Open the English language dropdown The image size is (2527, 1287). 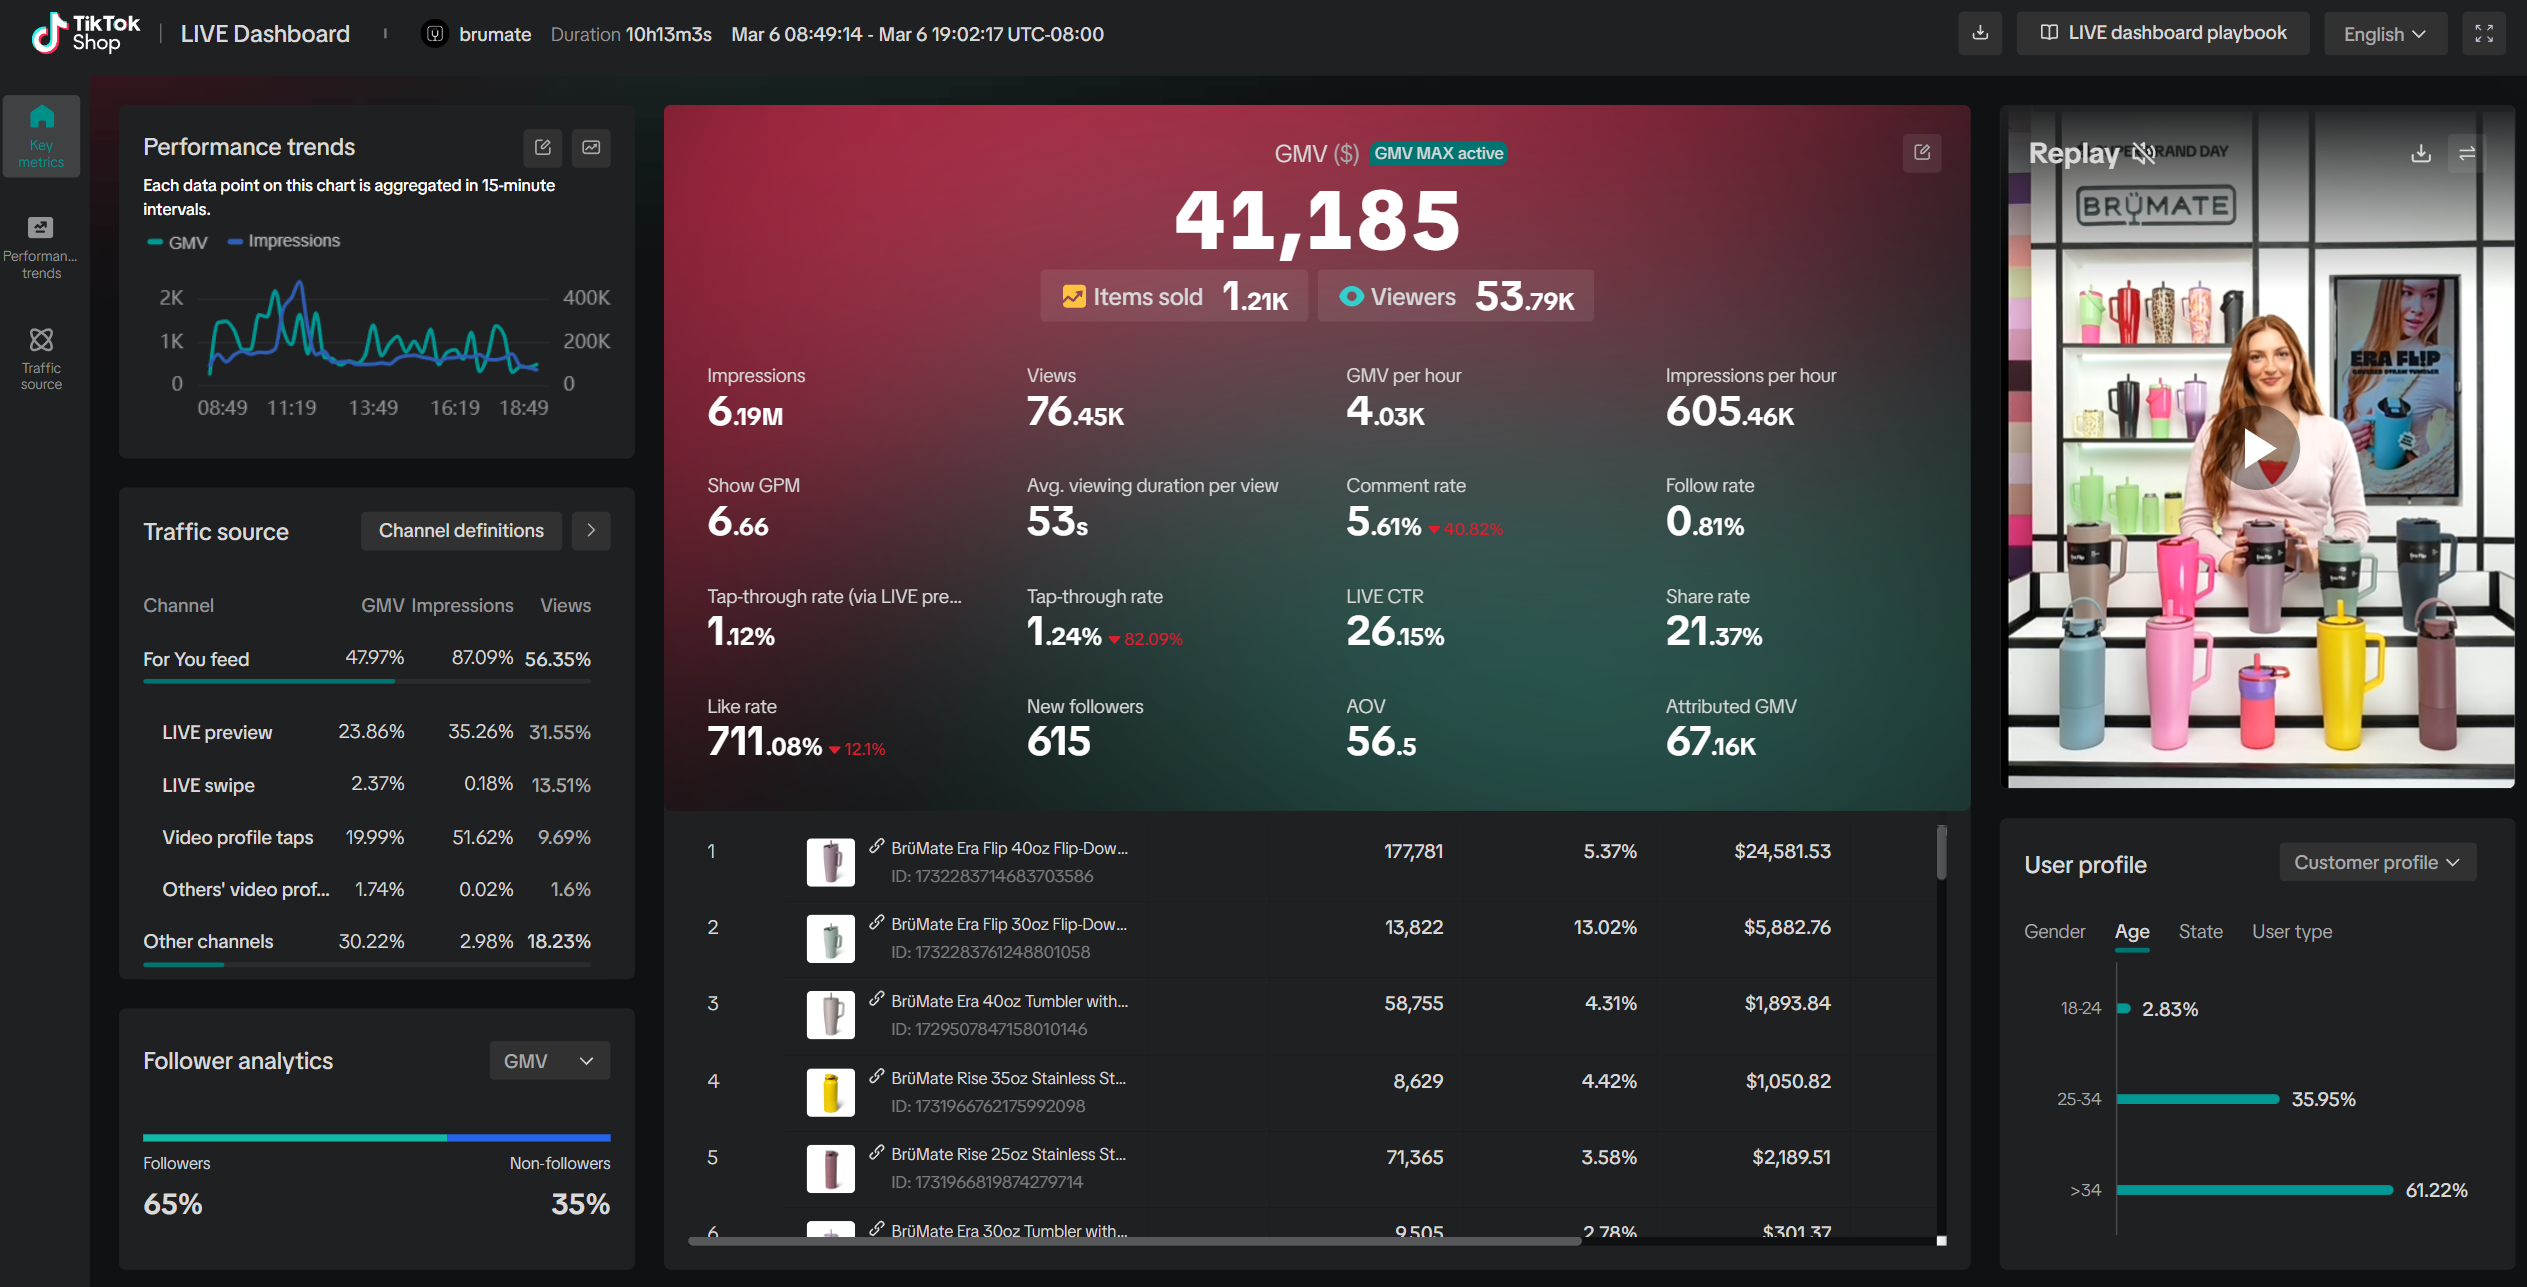pyautogui.click(x=2384, y=34)
